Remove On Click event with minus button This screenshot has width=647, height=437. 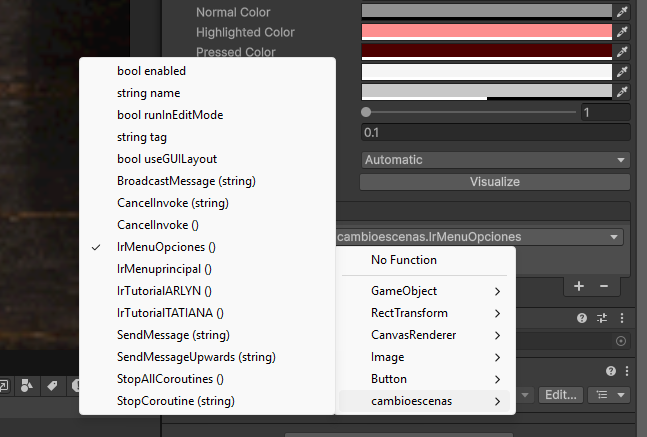tap(603, 286)
